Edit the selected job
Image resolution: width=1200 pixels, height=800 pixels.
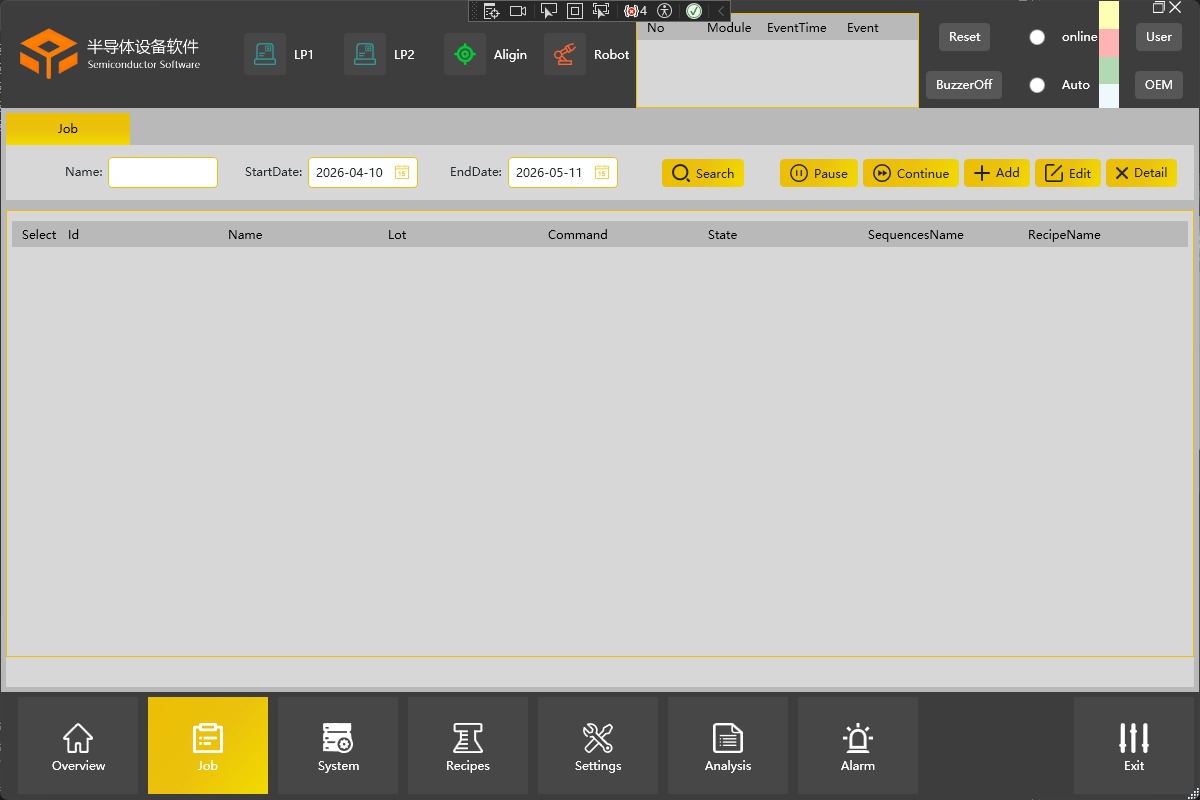pos(1068,173)
